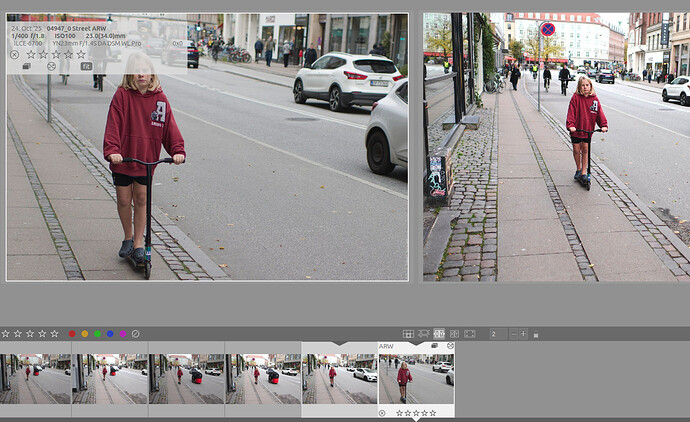The image size is (690, 422).
Task: Click the '24. Oct '25' date text
Action: pyautogui.click(x=26, y=29)
